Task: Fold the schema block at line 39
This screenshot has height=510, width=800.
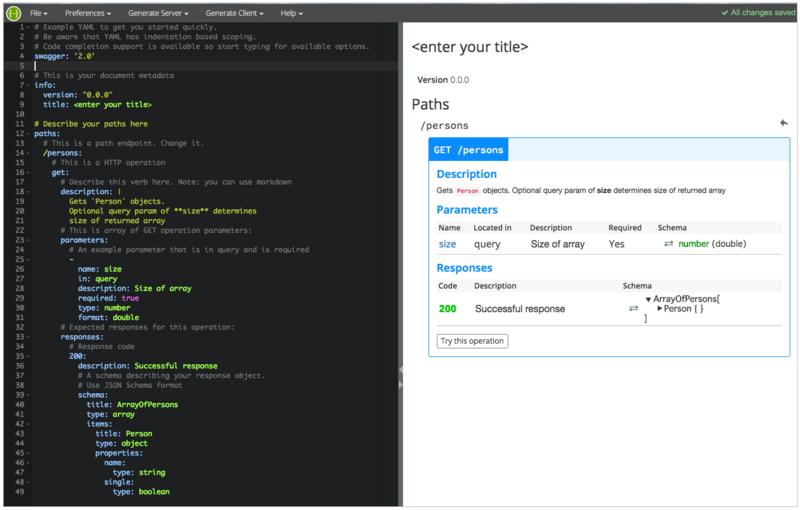Action: pos(28,395)
